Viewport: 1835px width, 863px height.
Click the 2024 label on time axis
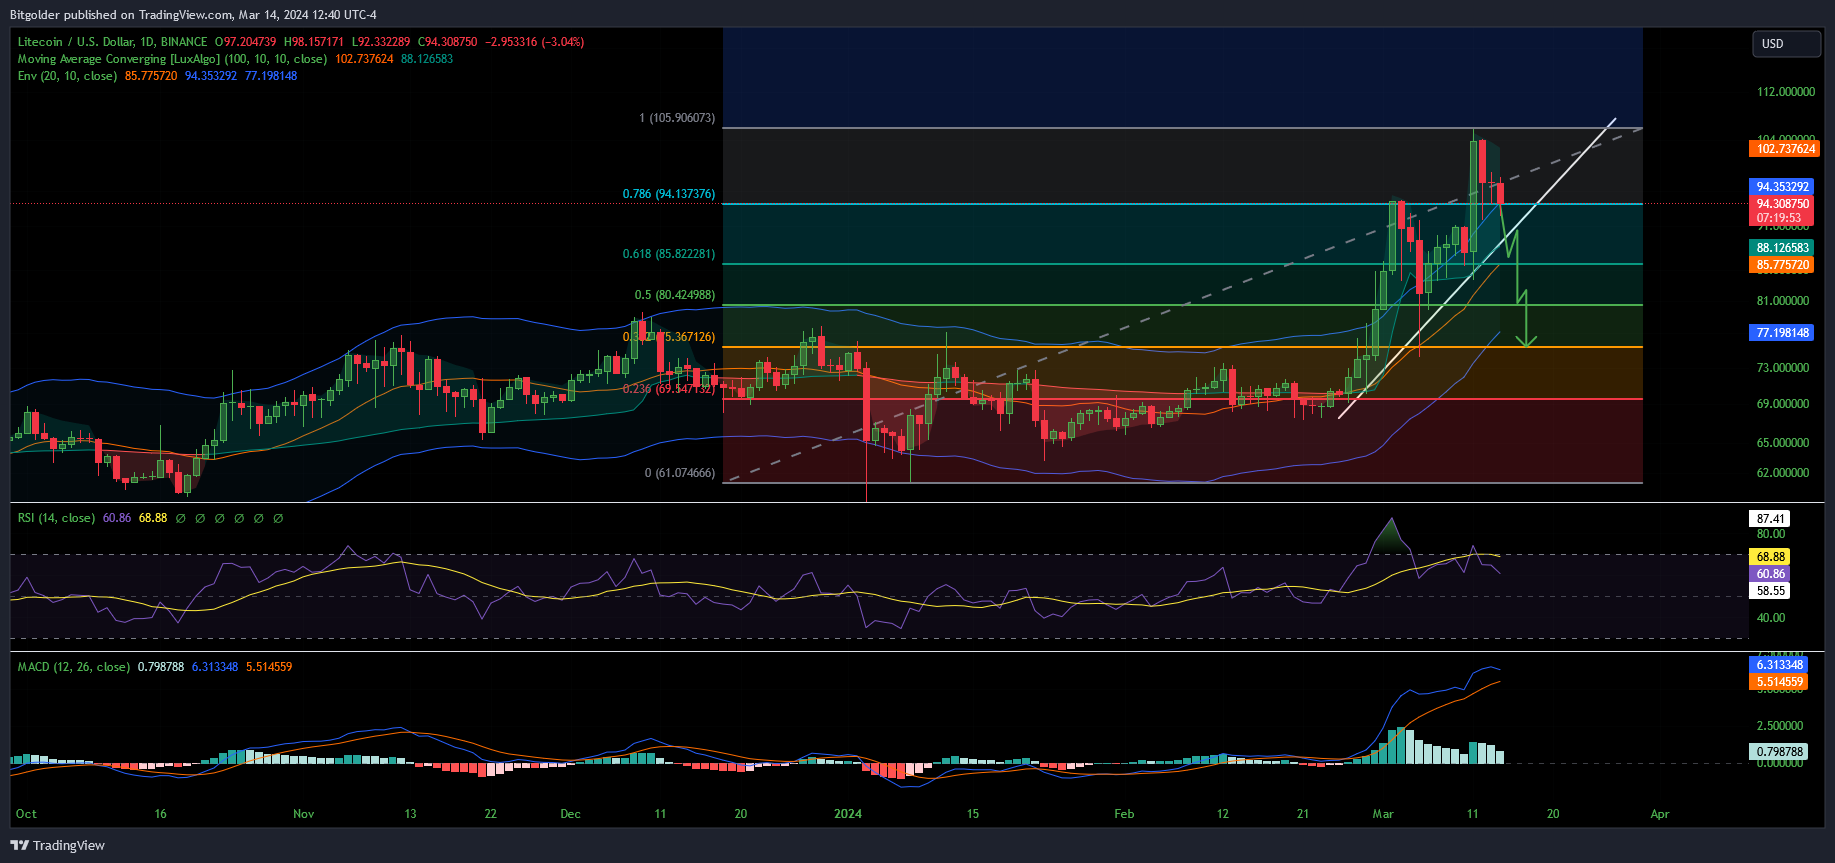848,814
